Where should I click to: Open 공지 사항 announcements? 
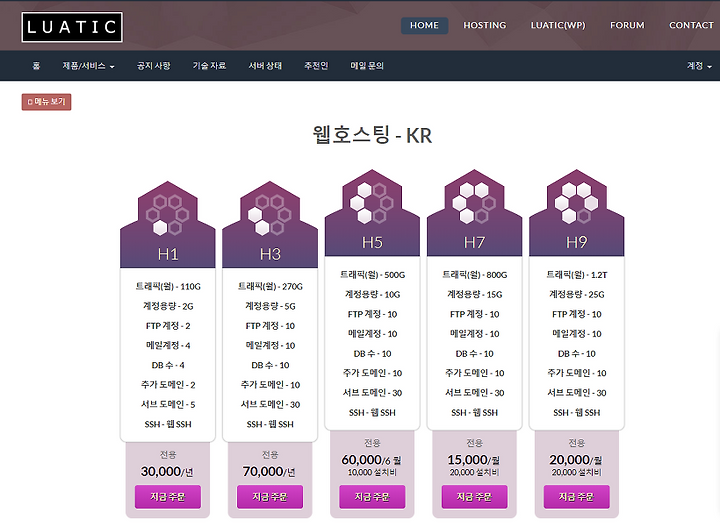coord(153,66)
